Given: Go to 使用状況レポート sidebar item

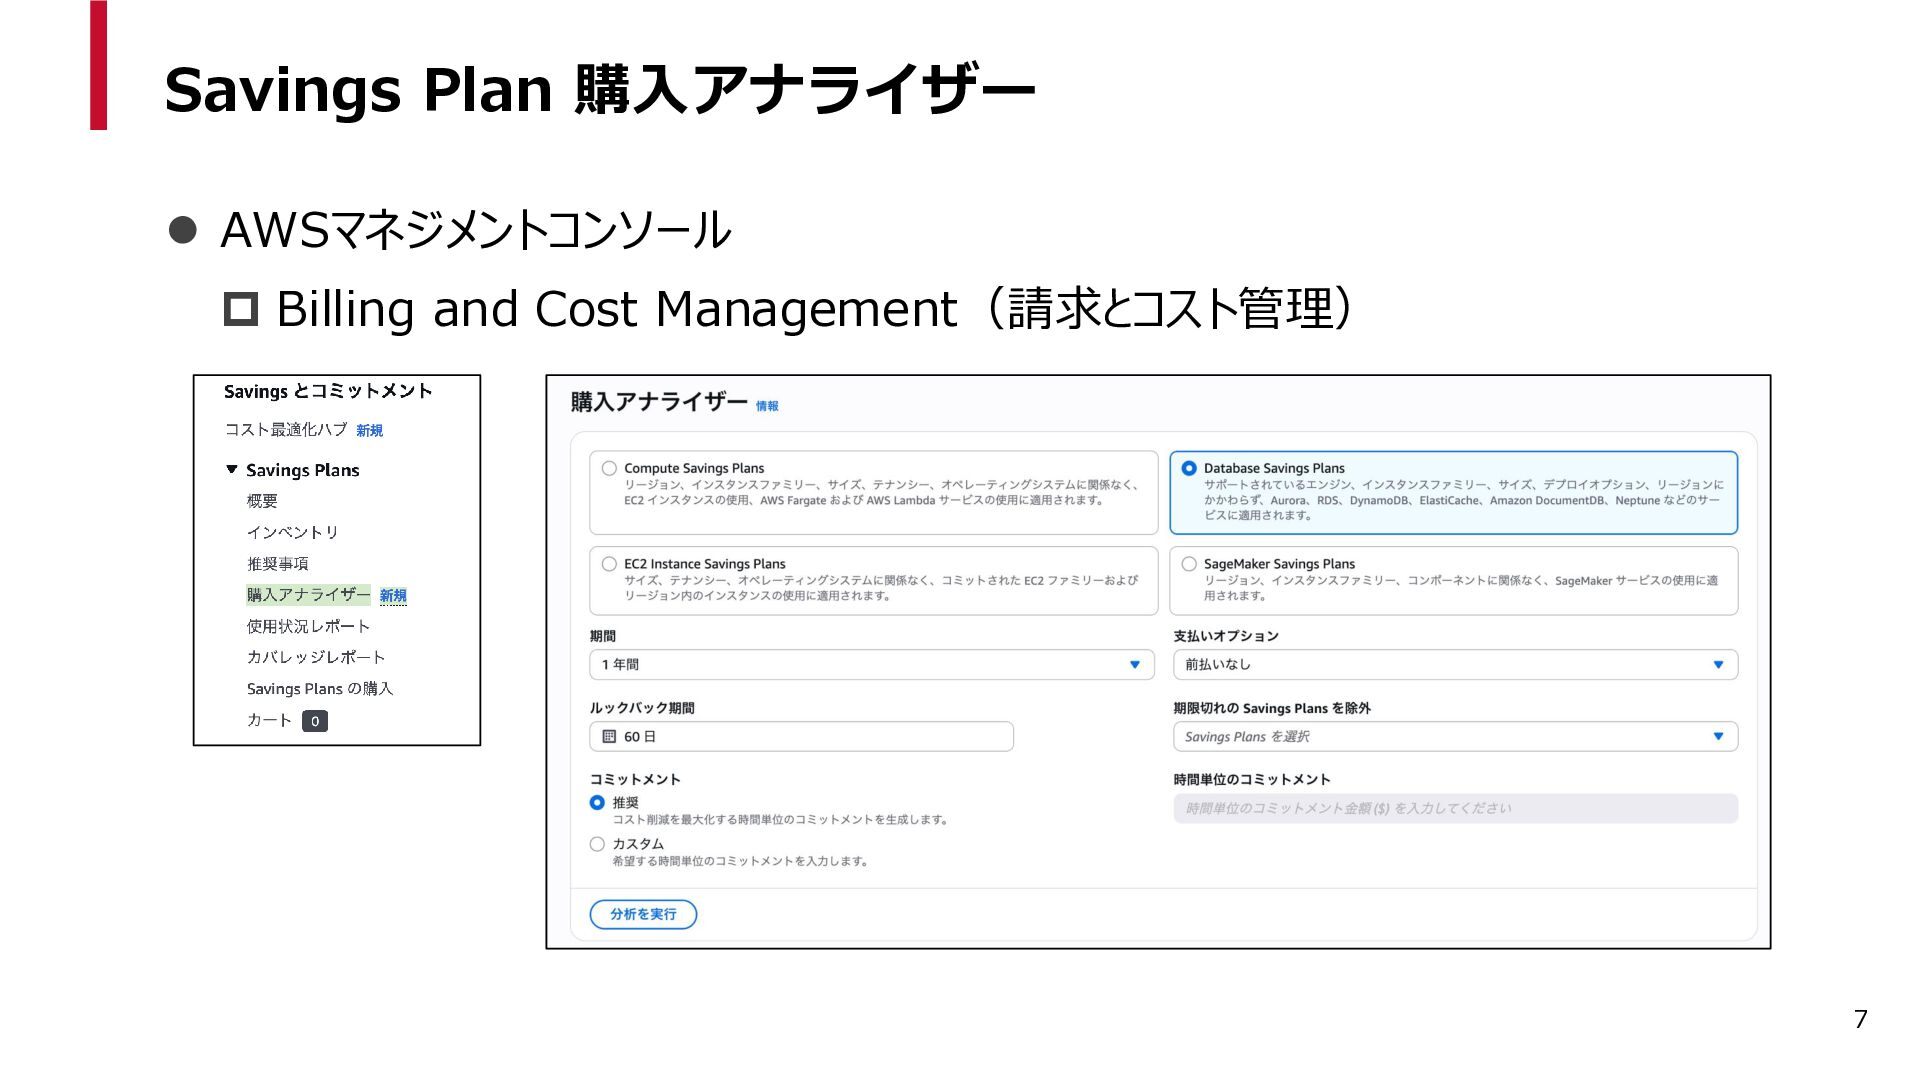Looking at the screenshot, I should click(x=308, y=626).
